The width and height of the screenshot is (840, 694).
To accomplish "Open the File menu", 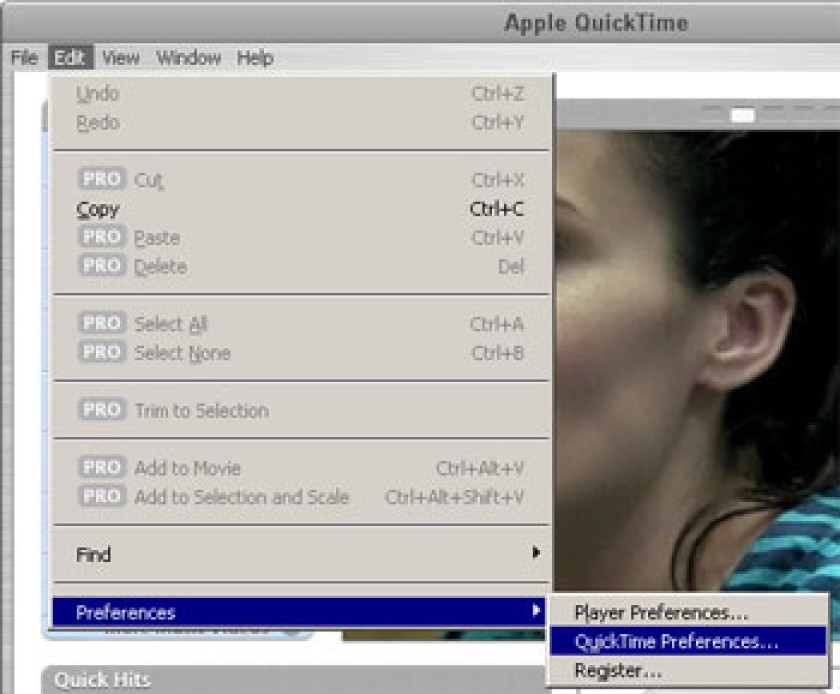I will click(x=24, y=57).
